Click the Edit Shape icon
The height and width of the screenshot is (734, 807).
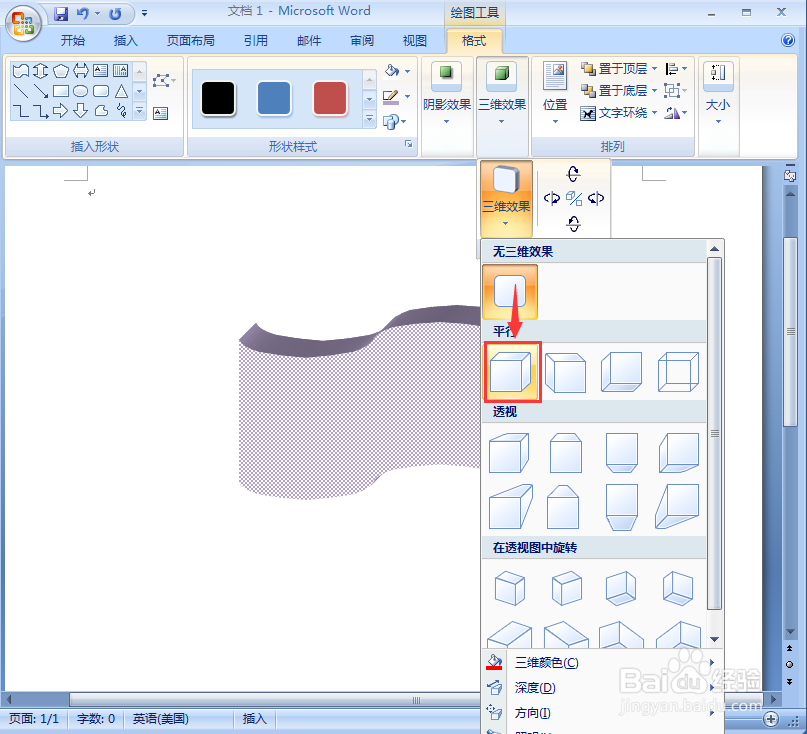click(161, 80)
